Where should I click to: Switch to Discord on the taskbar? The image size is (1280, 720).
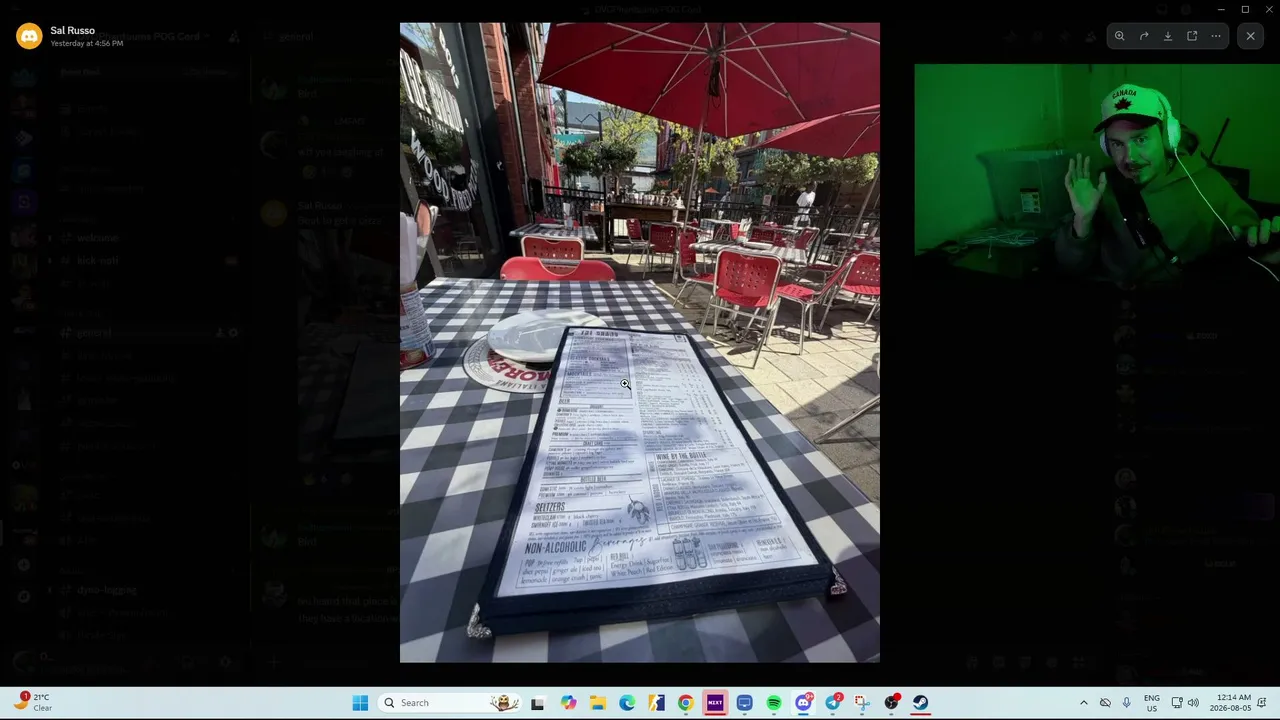tap(803, 703)
